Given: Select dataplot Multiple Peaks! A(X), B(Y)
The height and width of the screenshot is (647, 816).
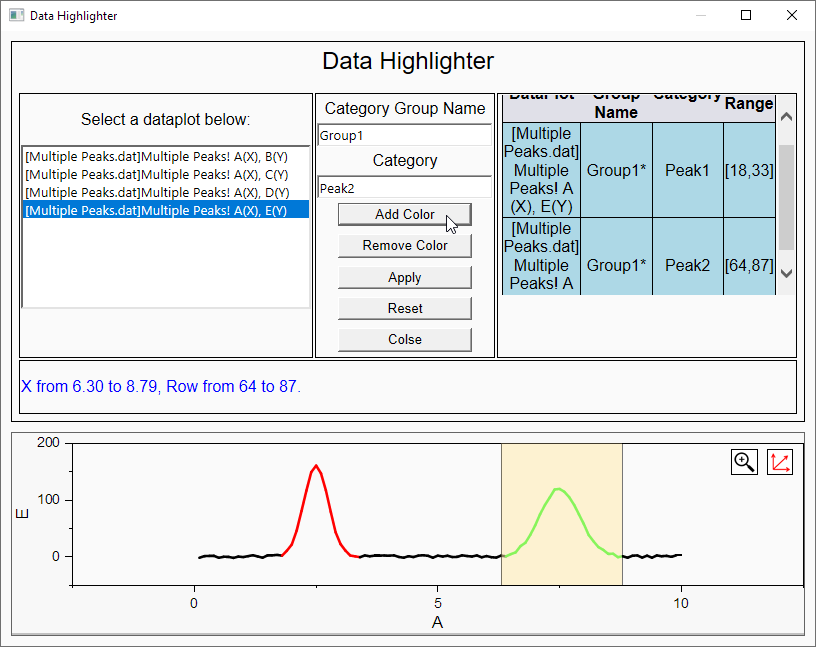Looking at the screenshot, I should point(165,156).
